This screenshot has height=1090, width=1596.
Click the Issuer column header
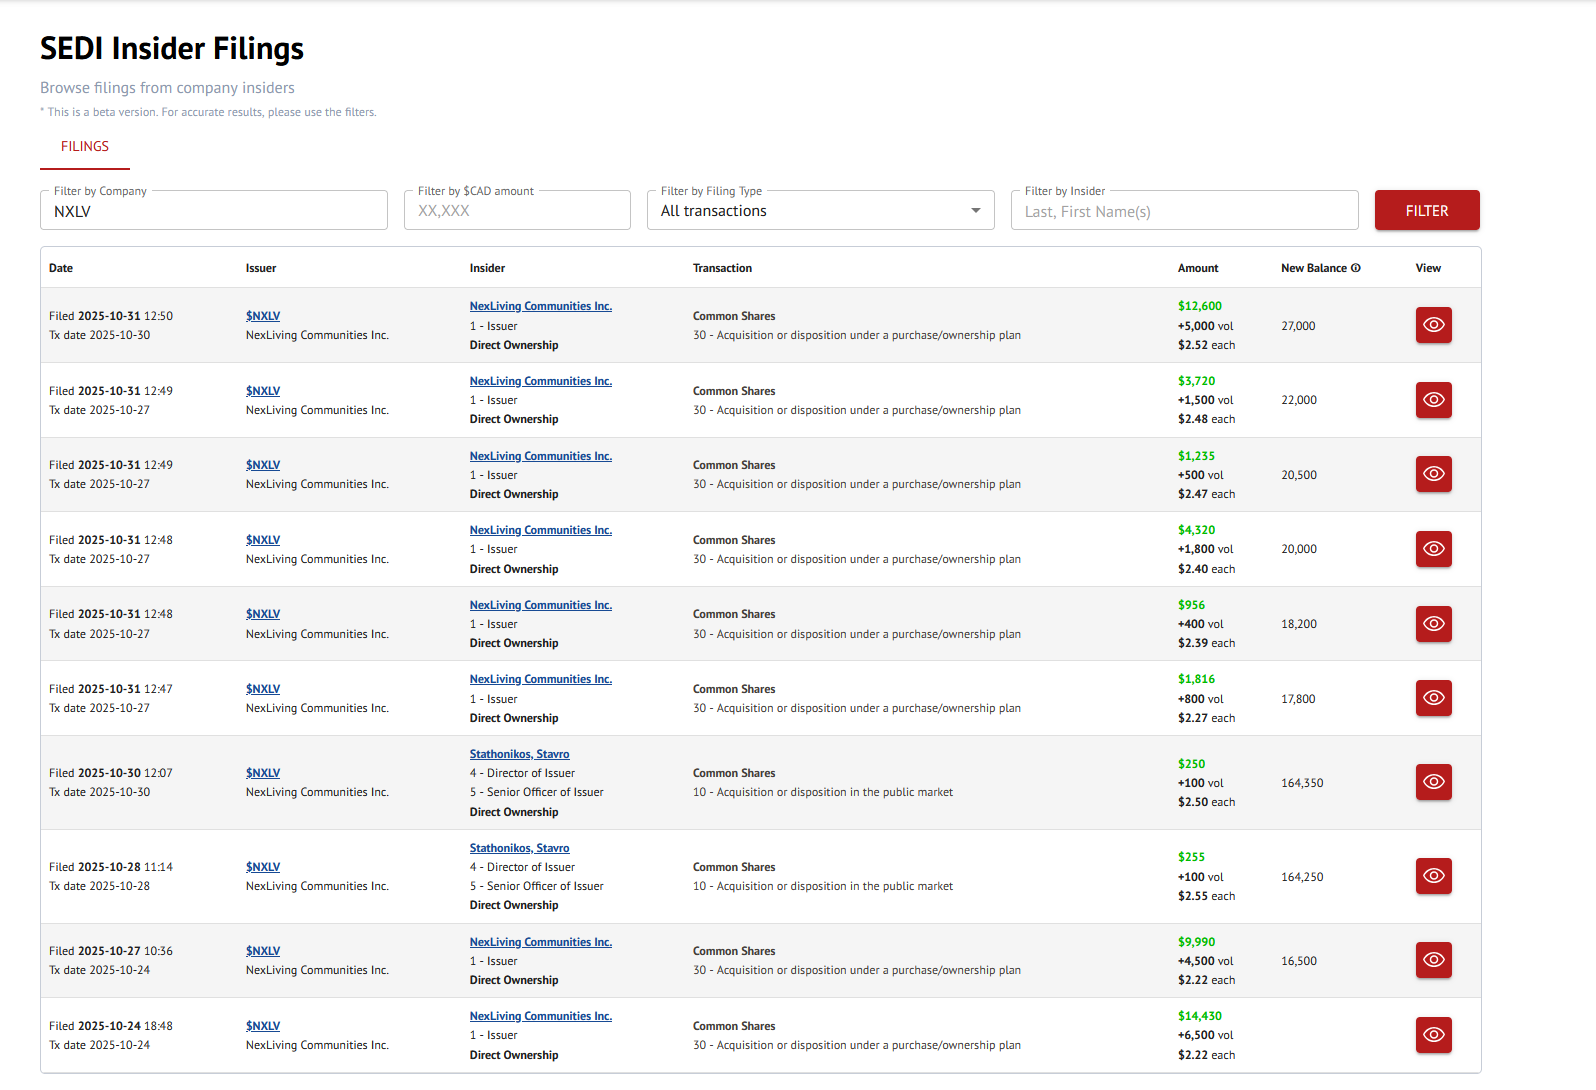point(261,268)
